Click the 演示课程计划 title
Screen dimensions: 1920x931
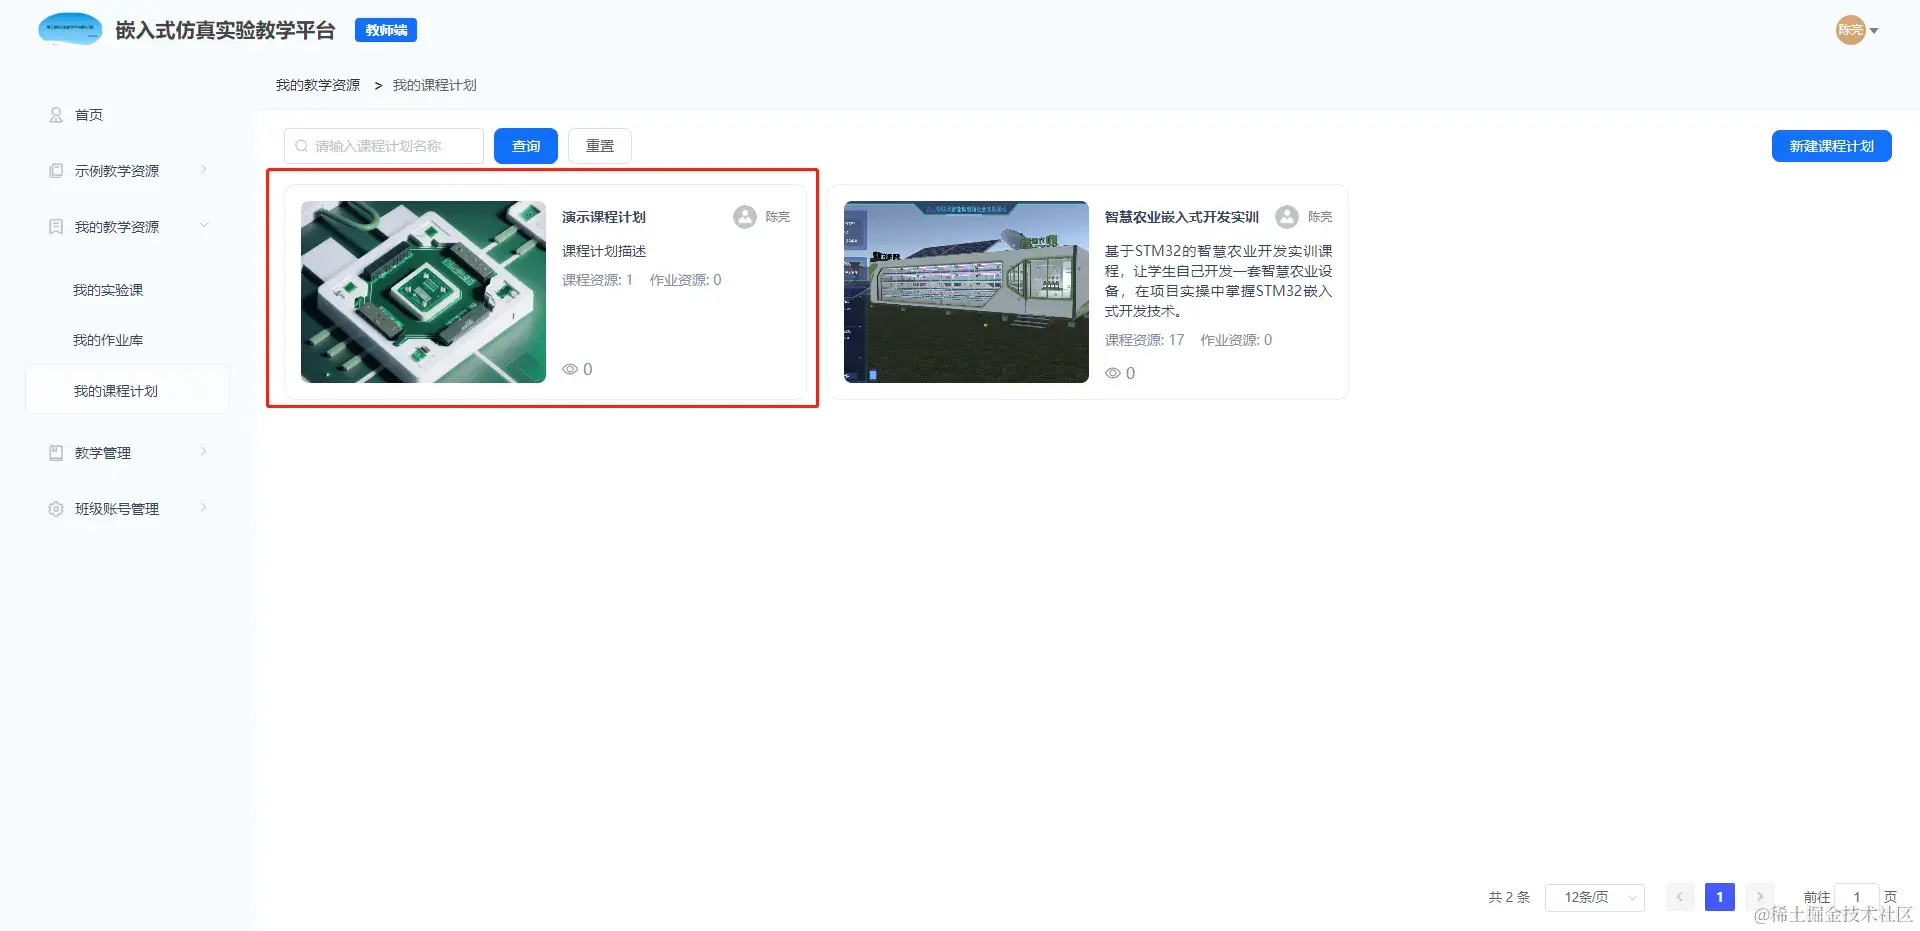point(604,217)
